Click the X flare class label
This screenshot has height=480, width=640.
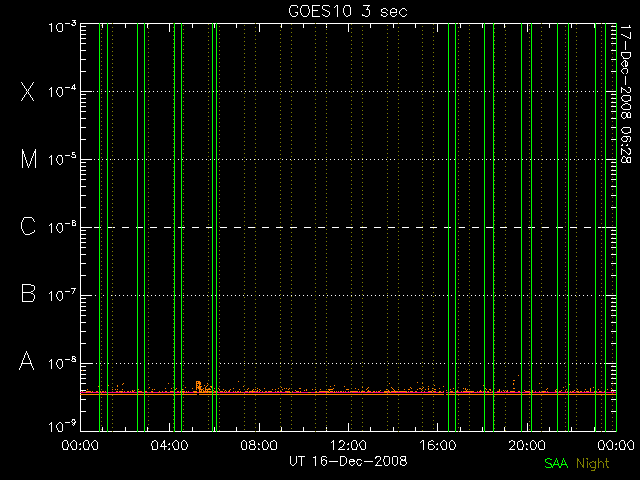(x=28, y=91)
